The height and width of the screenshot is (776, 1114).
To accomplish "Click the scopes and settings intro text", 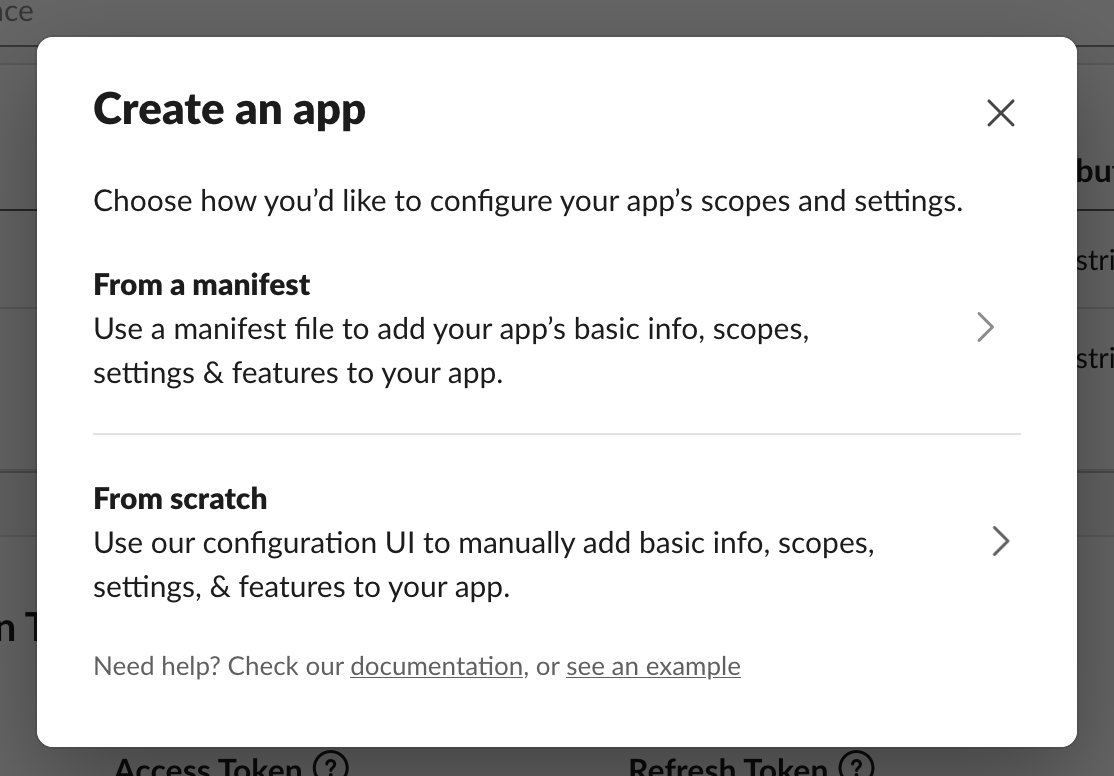I will (x=528, y=201).
